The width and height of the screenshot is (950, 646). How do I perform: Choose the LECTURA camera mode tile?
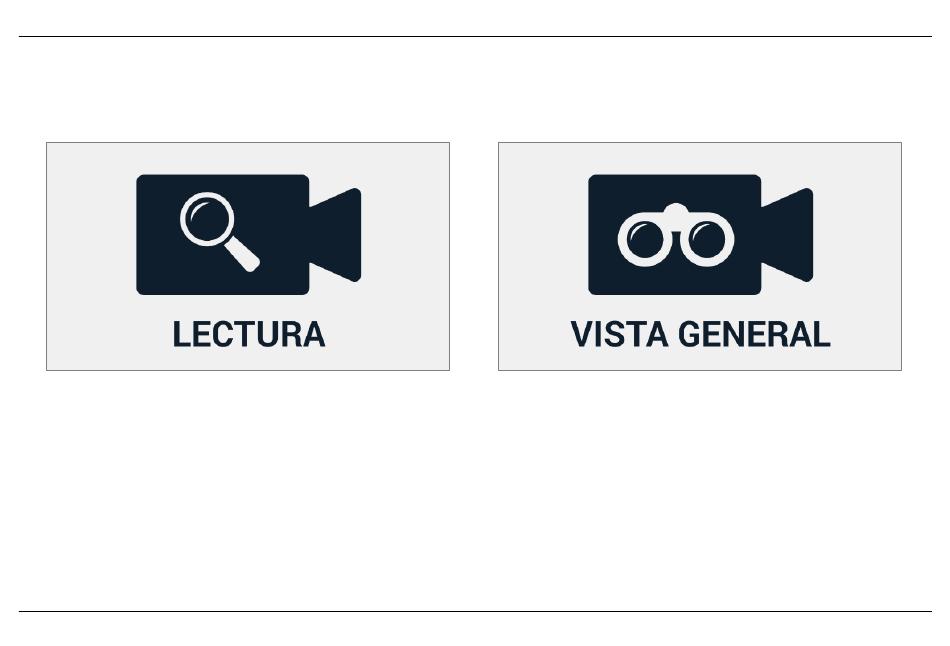248,256
